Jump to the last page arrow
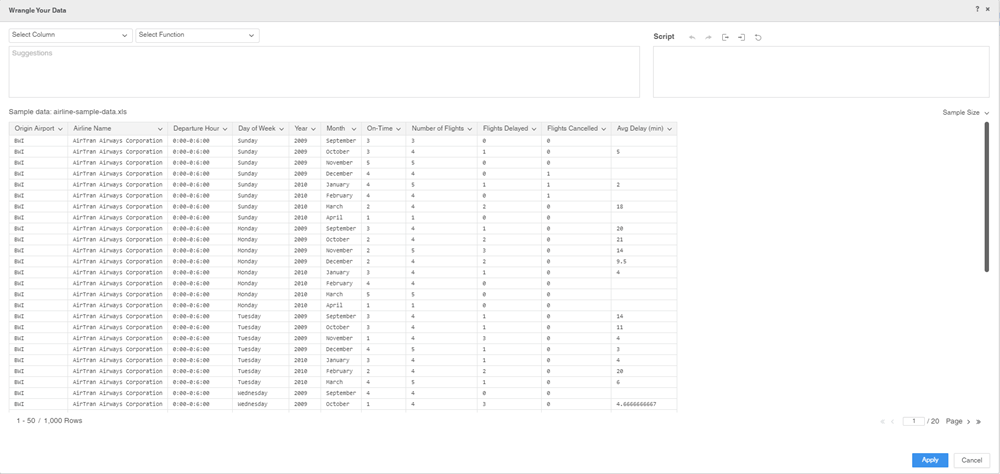The image size is (1000, 474). [x=978, y=422]
